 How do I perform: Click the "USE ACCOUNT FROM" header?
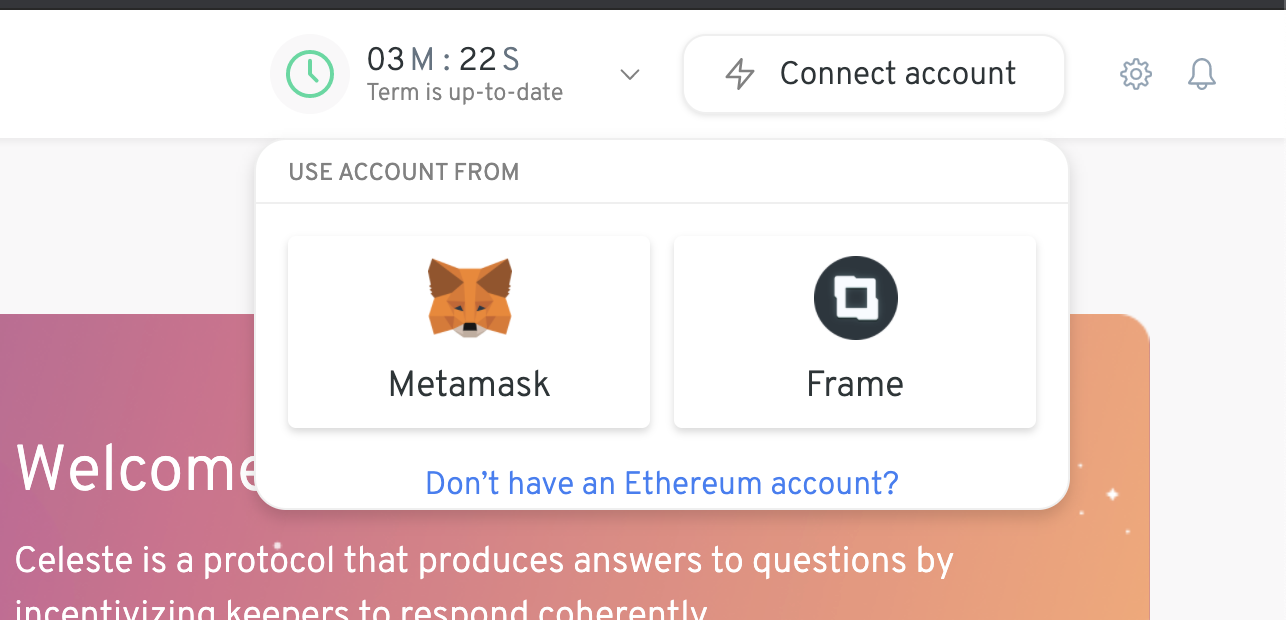pyautogui.click(x=404, y=172)
